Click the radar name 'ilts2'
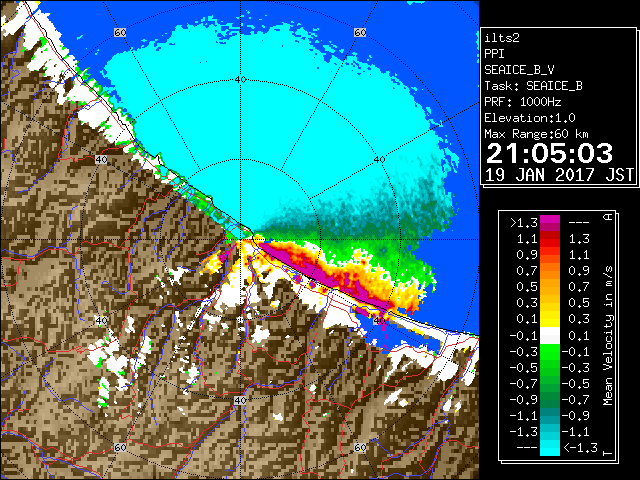 502,38
